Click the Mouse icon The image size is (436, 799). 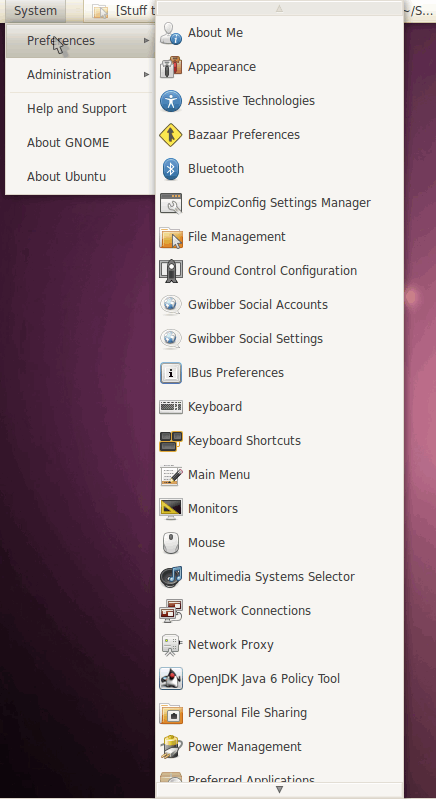point(171,543)
